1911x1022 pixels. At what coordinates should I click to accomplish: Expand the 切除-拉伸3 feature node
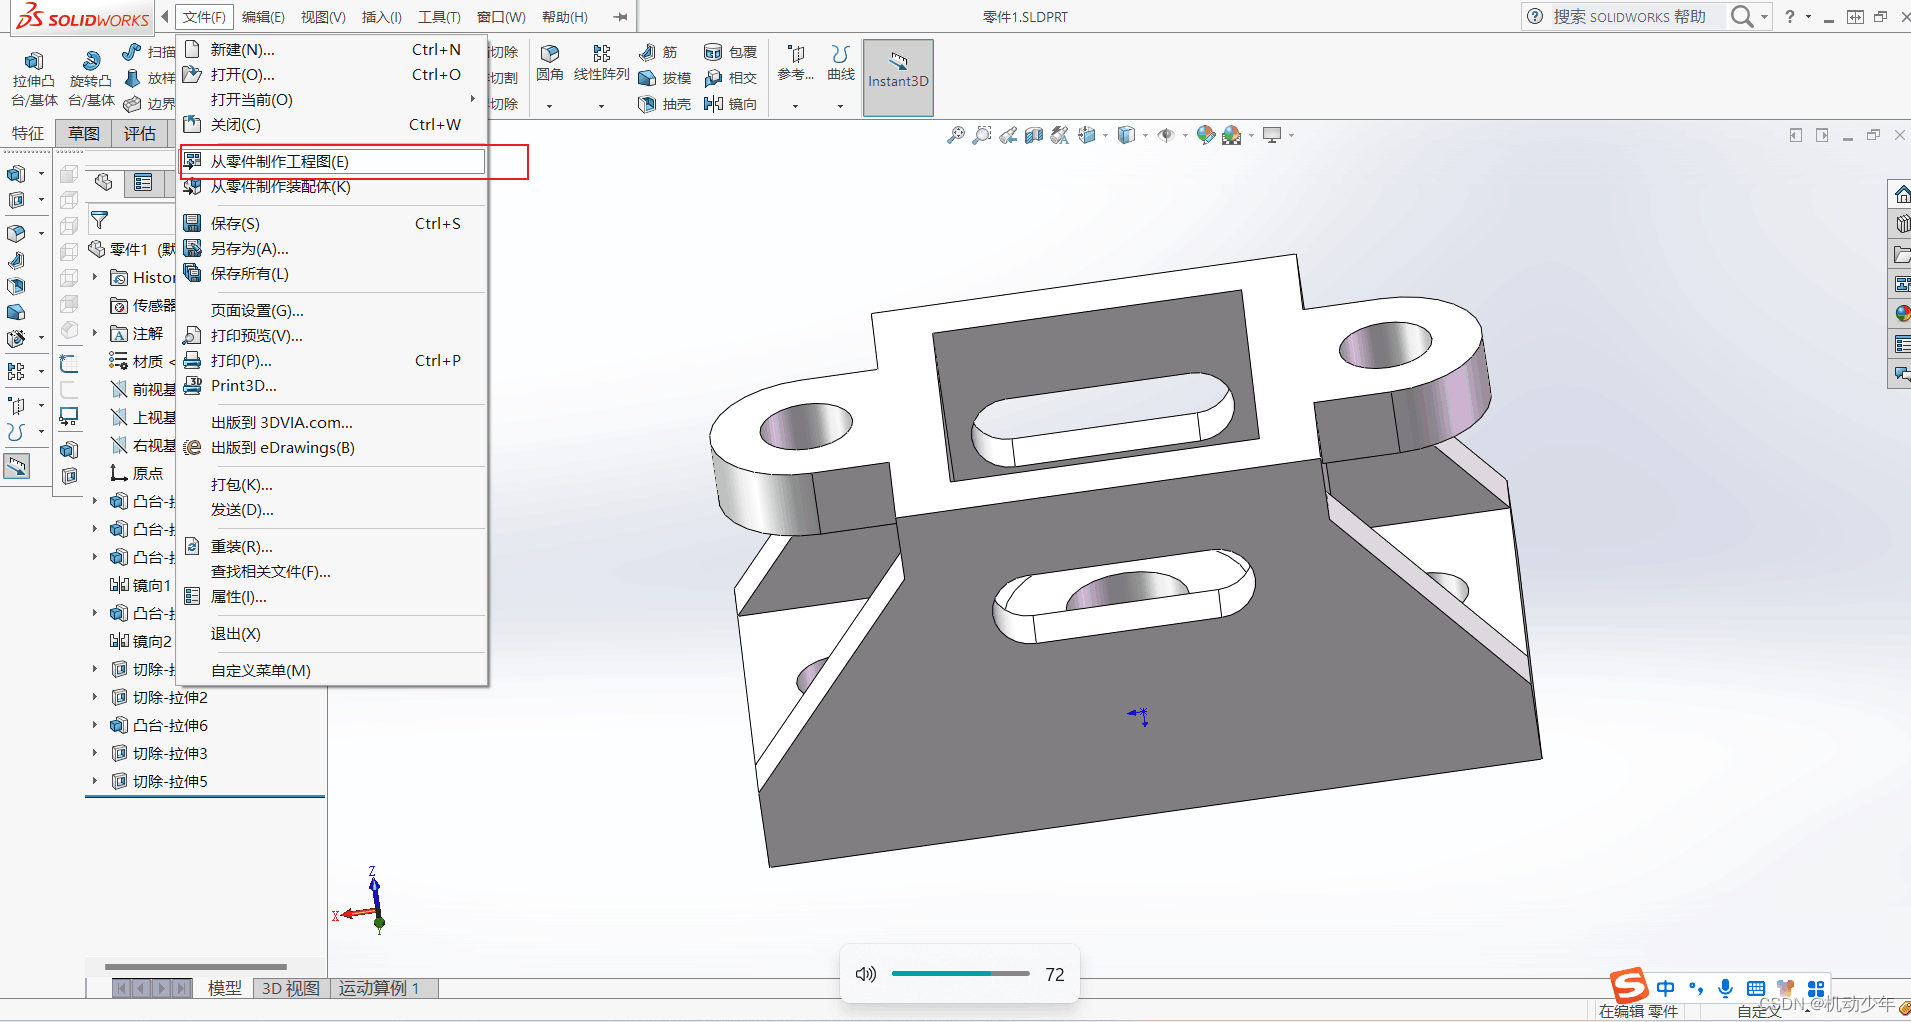(x=95, y=753)
